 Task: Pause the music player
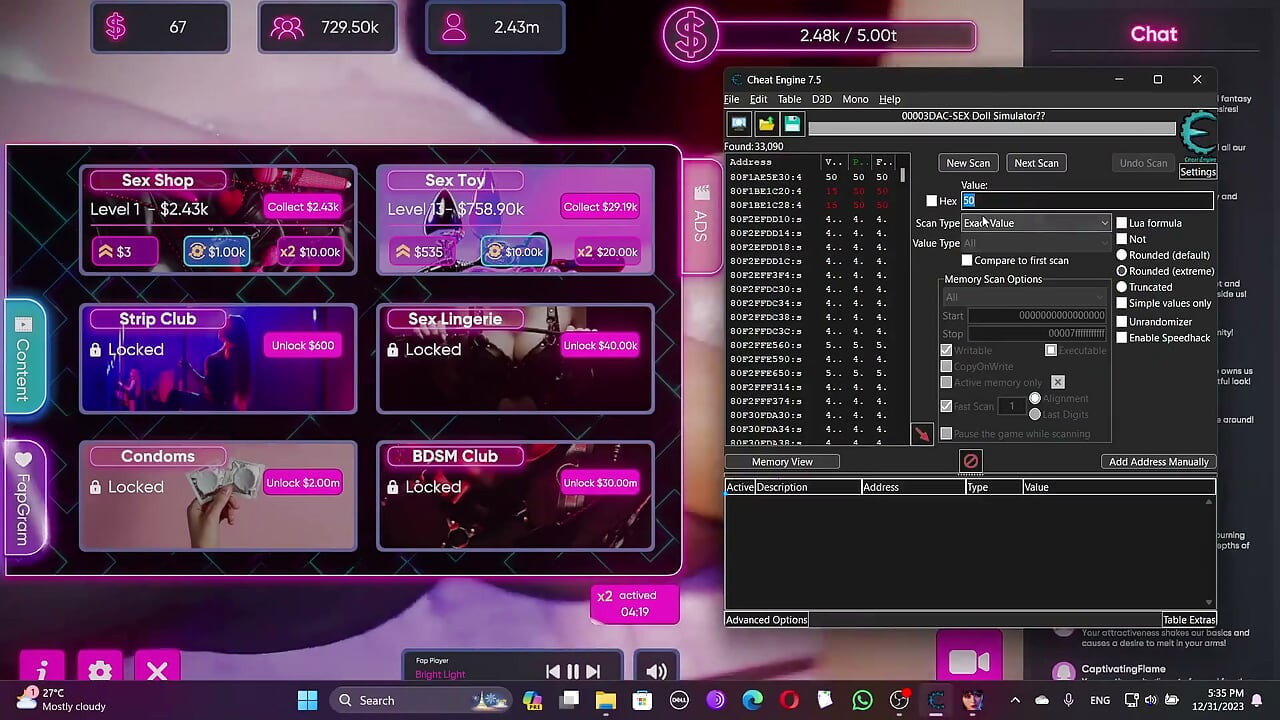[x=573, y=672]
